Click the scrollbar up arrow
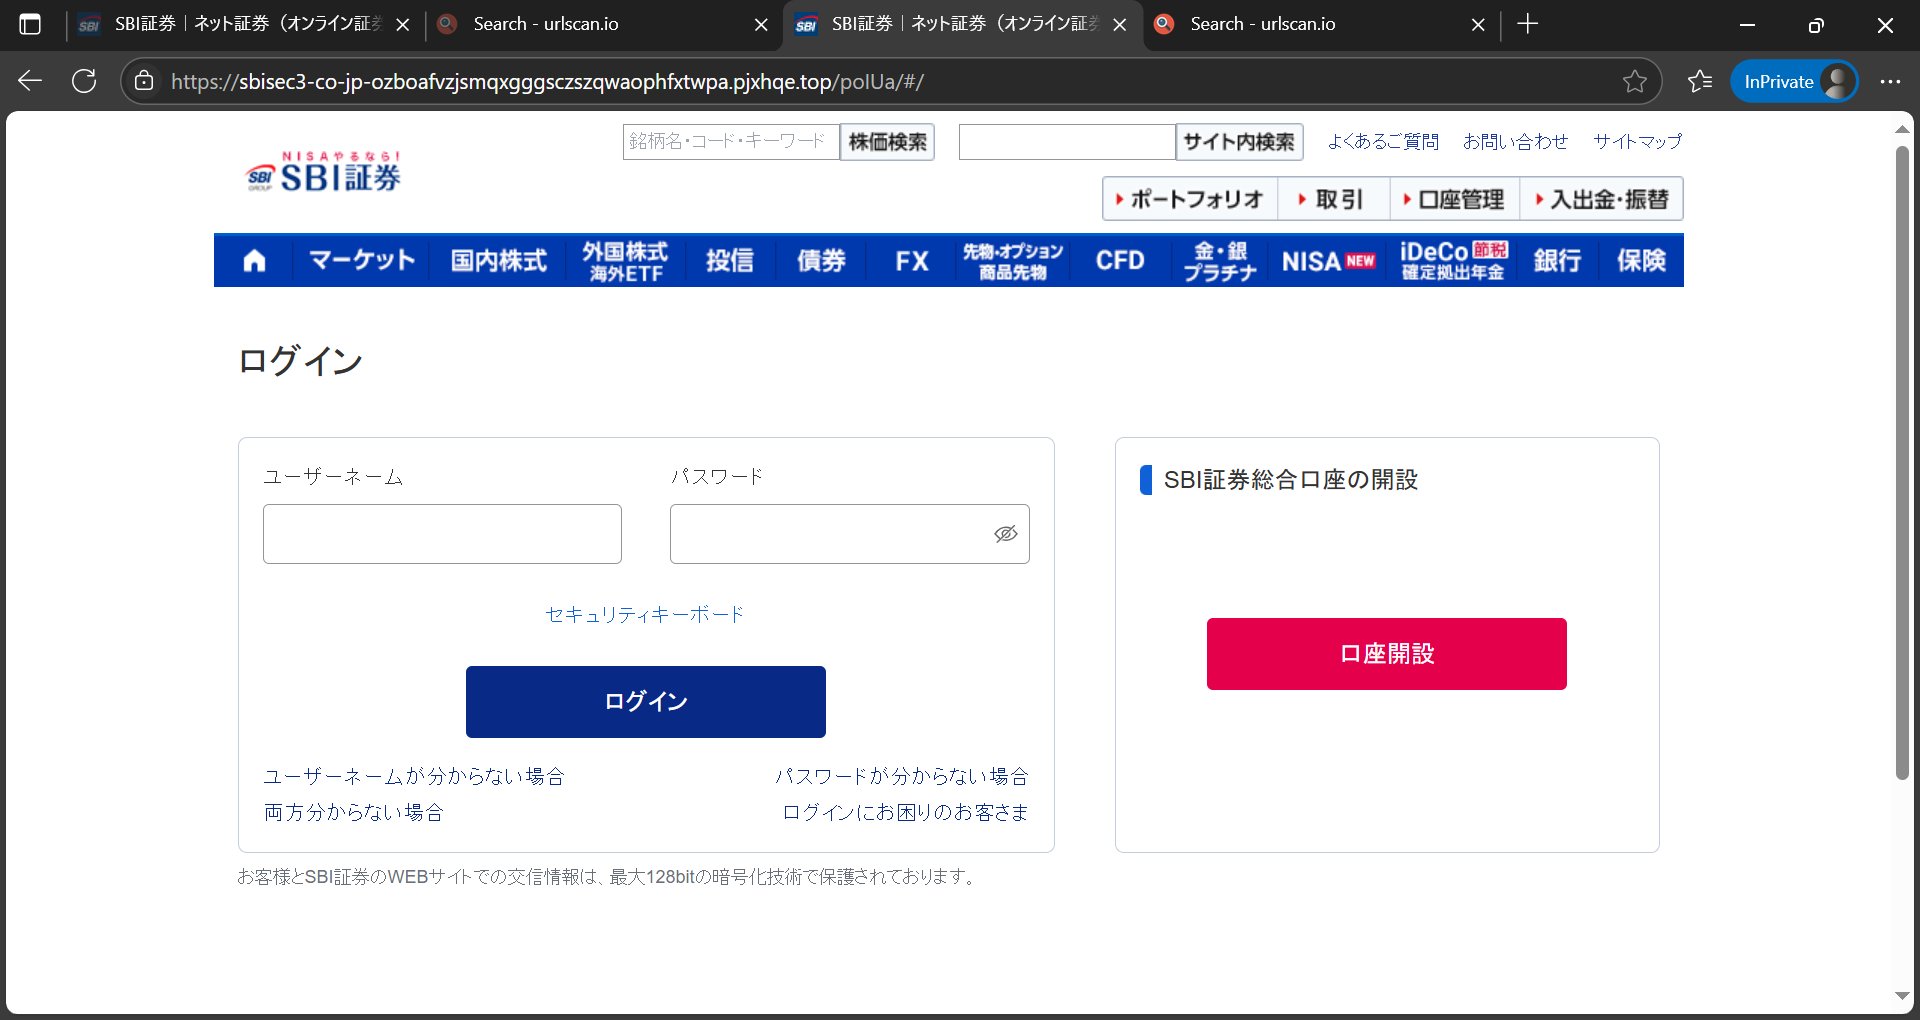This screenshot has width=1920, height=1020. pyautogui.click(x=1902, y=130)
